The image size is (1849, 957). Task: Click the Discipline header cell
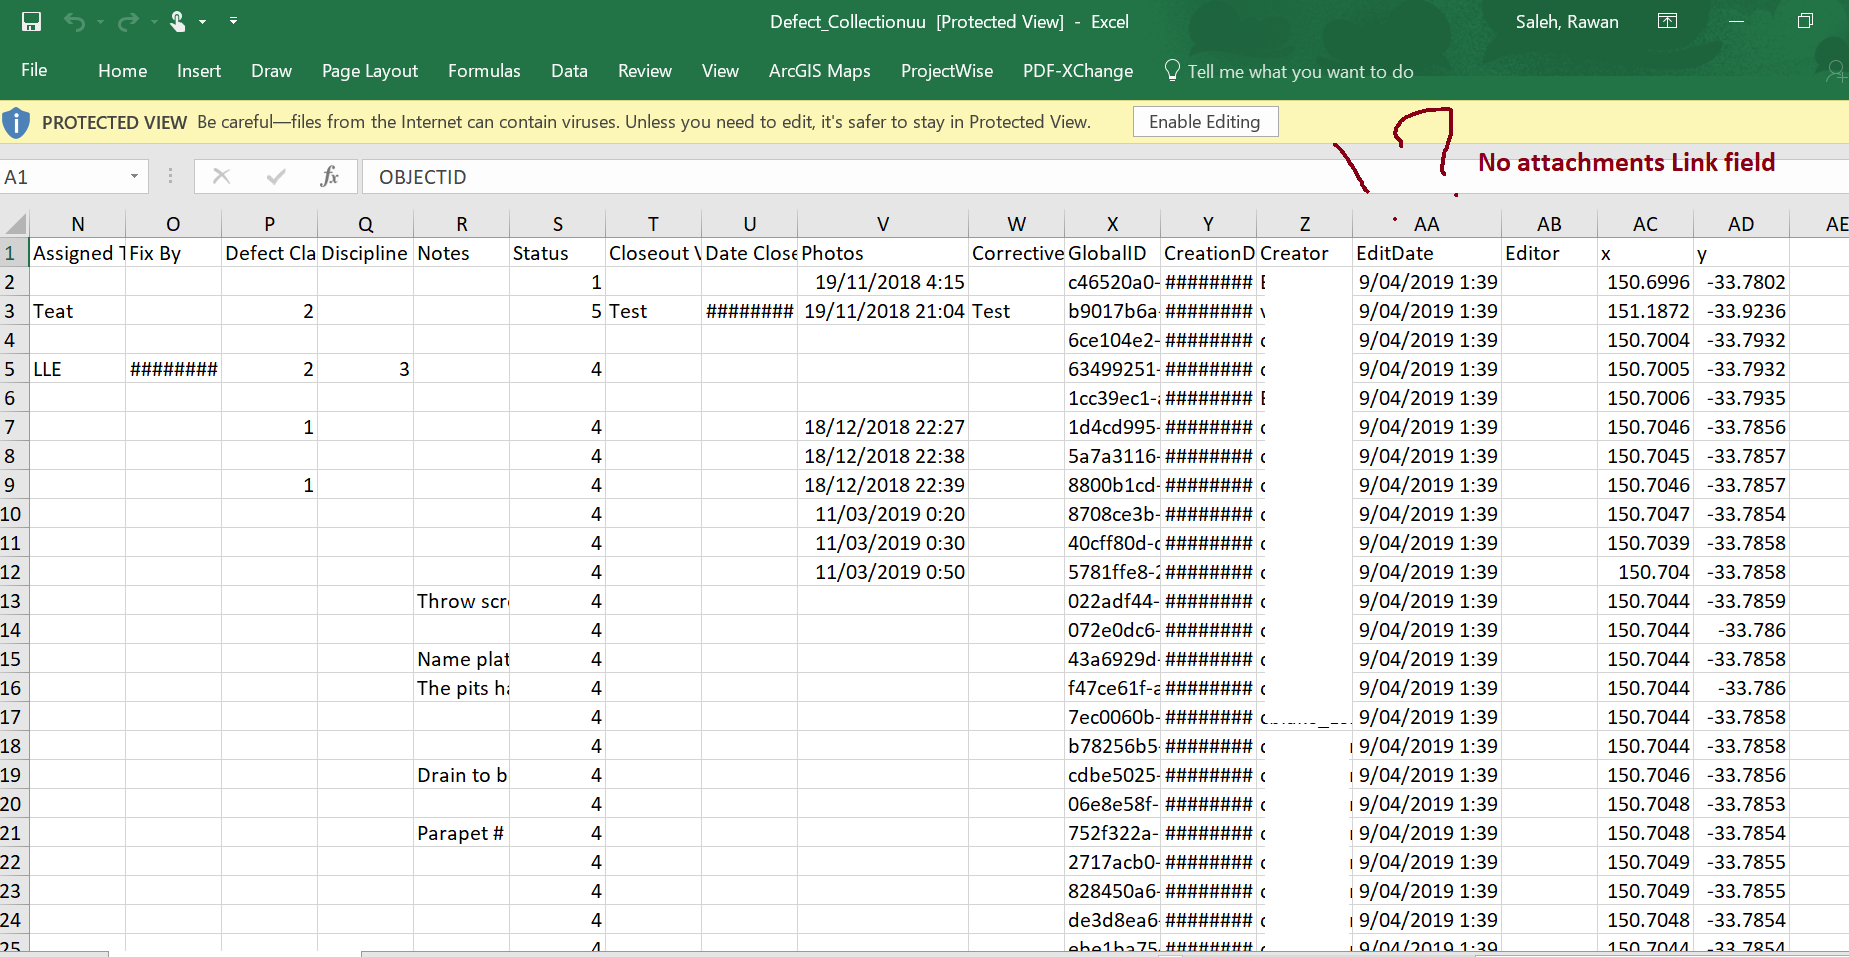(366, 253)
